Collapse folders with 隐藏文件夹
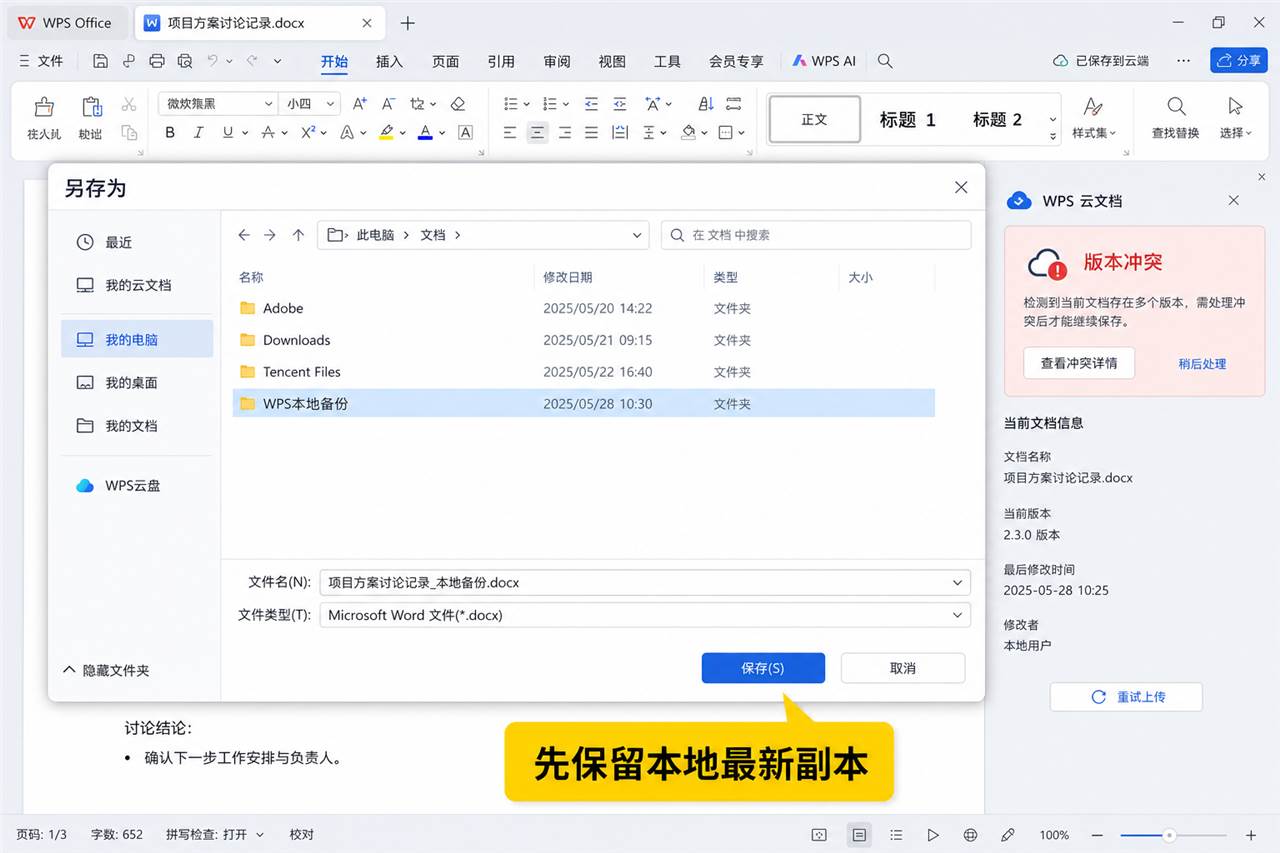The image size is (1280, 853). coord(106,670)
